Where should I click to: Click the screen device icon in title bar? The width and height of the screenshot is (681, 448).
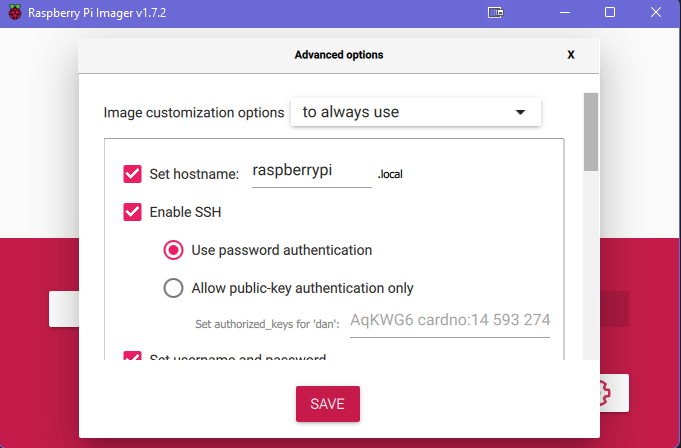(495, 13)
